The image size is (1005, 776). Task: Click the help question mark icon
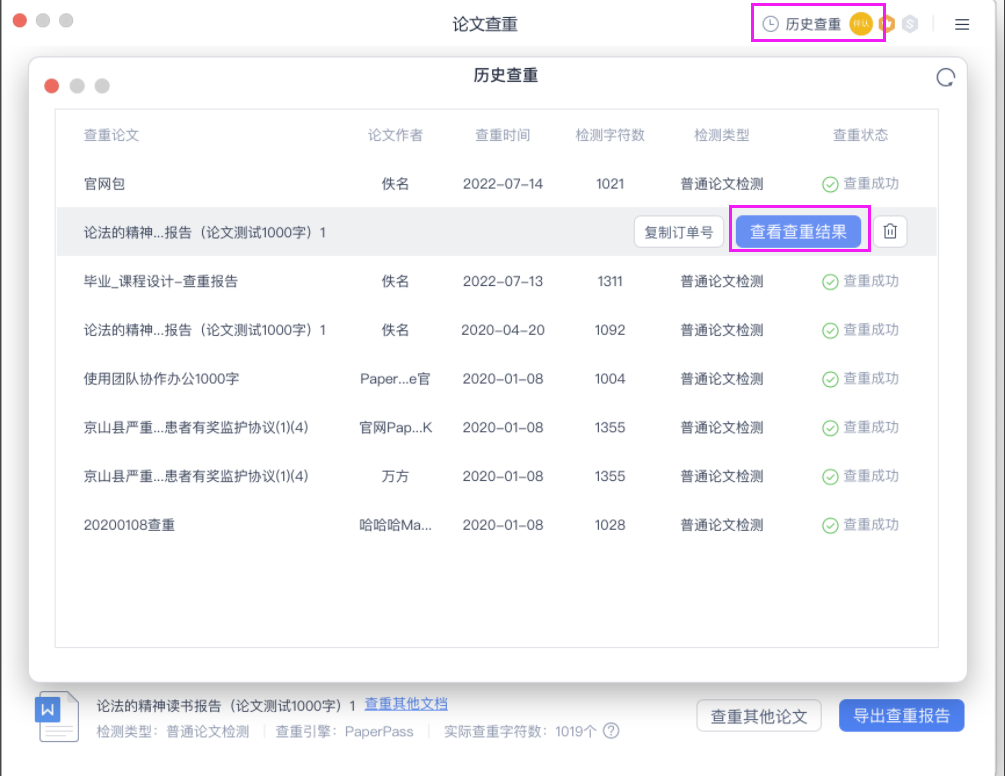tap(611, 731)
